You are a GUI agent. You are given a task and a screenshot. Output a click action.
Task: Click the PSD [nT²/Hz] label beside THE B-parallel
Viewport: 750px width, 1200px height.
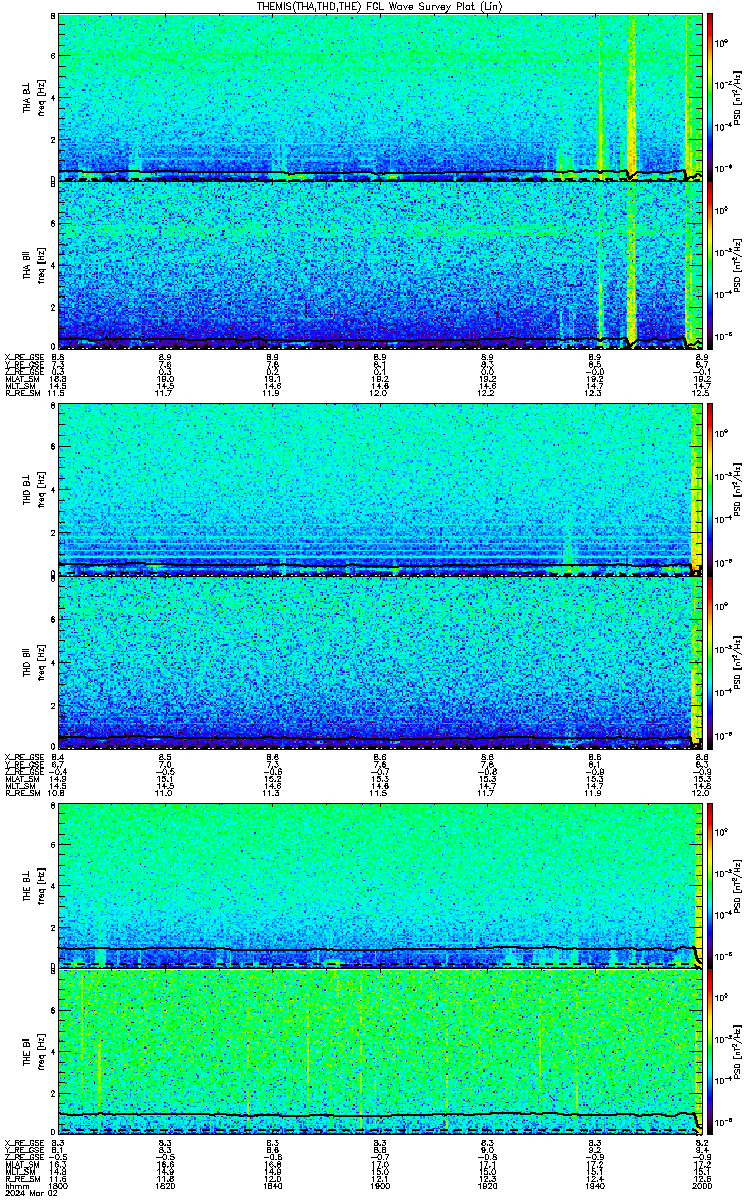pyautogui.click(x=737, y=1053)
